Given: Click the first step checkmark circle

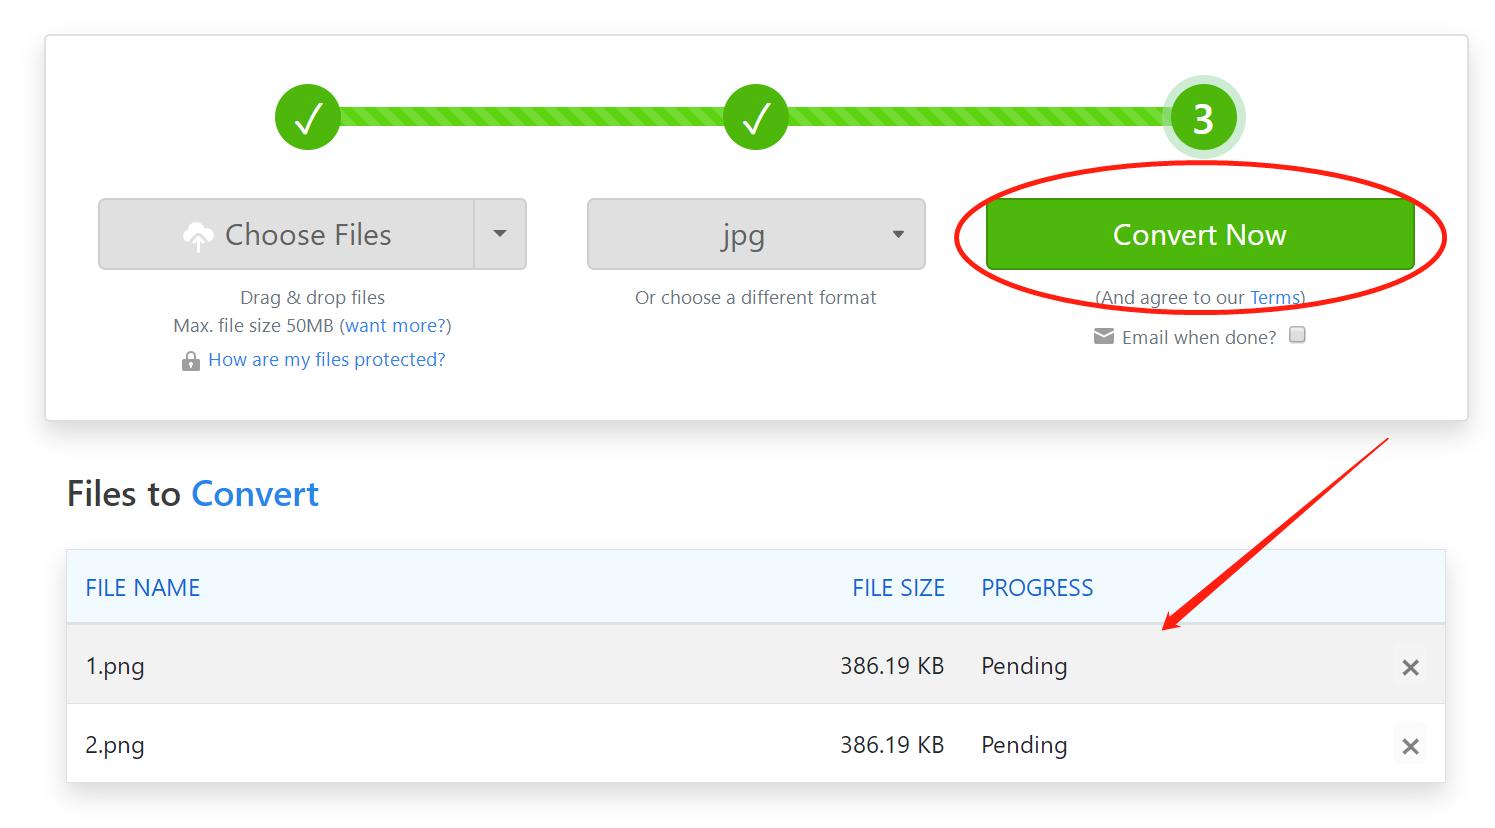Looking at the screenshot, I should coord(308,118).
